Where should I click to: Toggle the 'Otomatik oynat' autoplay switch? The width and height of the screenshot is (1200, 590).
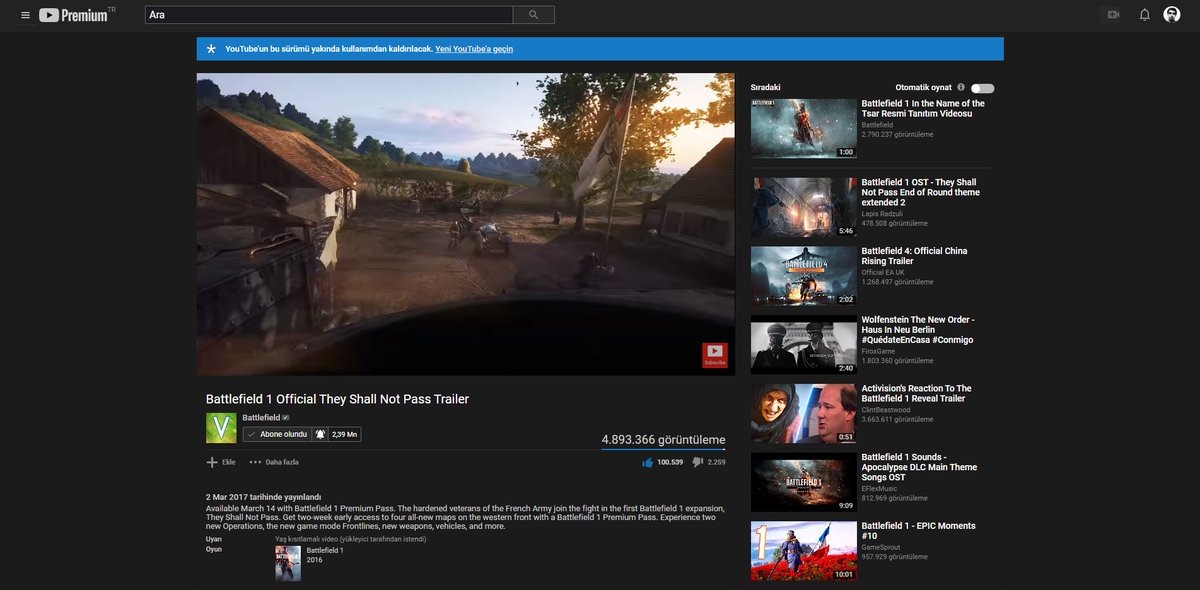982,88
